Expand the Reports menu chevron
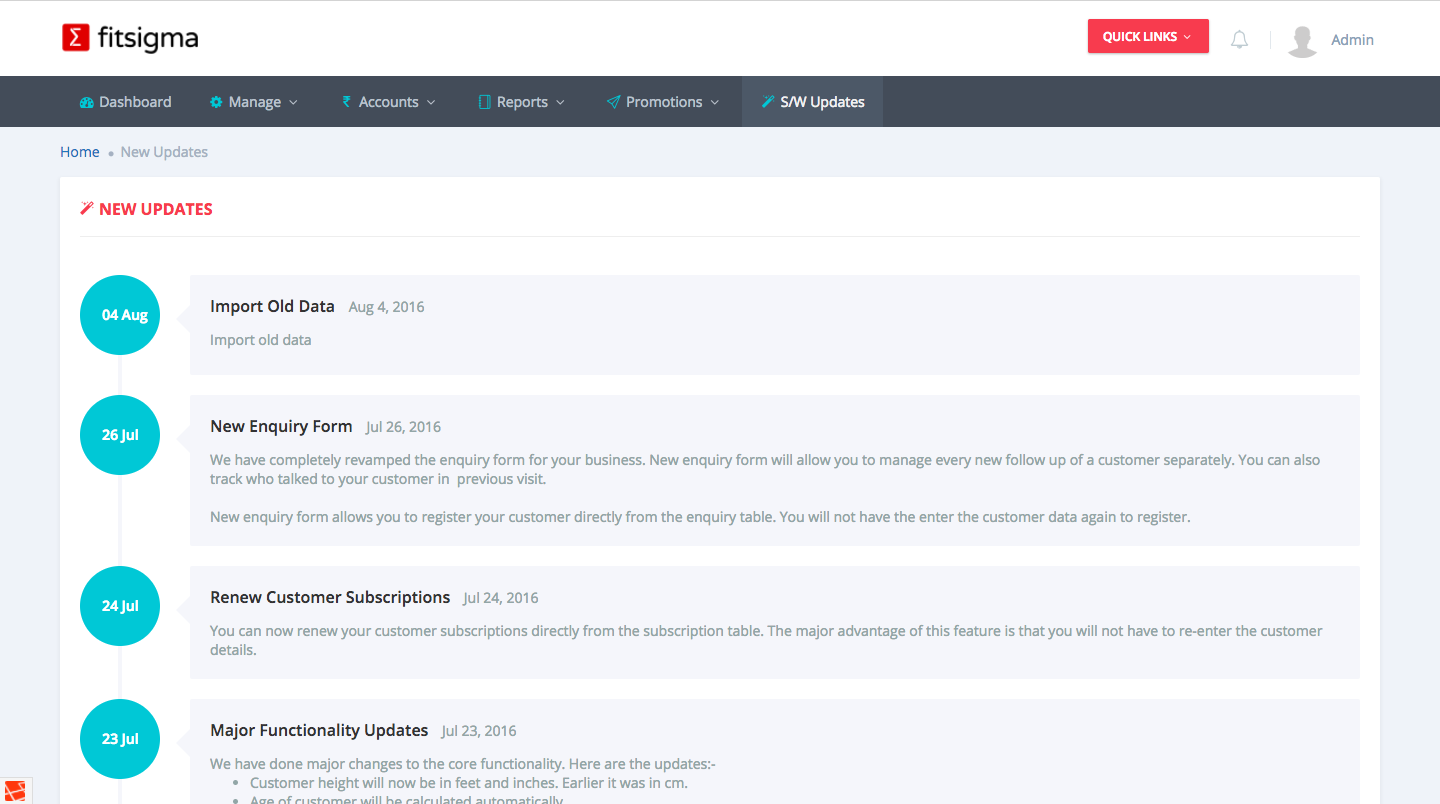Viewport: 1440px width, 804px height. 560,103
